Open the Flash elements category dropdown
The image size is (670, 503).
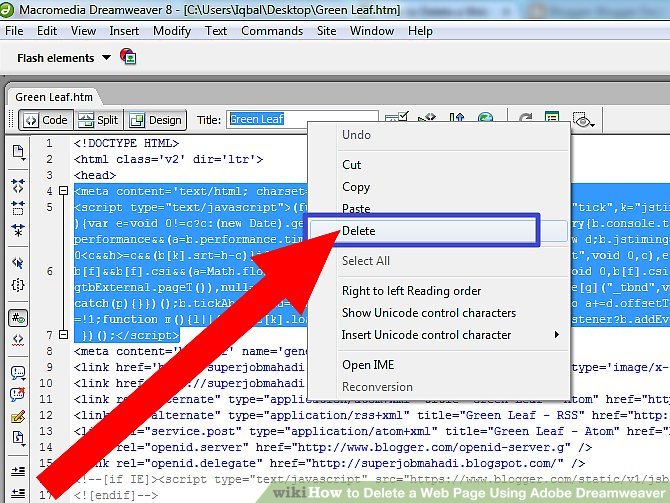coord(106,58)
